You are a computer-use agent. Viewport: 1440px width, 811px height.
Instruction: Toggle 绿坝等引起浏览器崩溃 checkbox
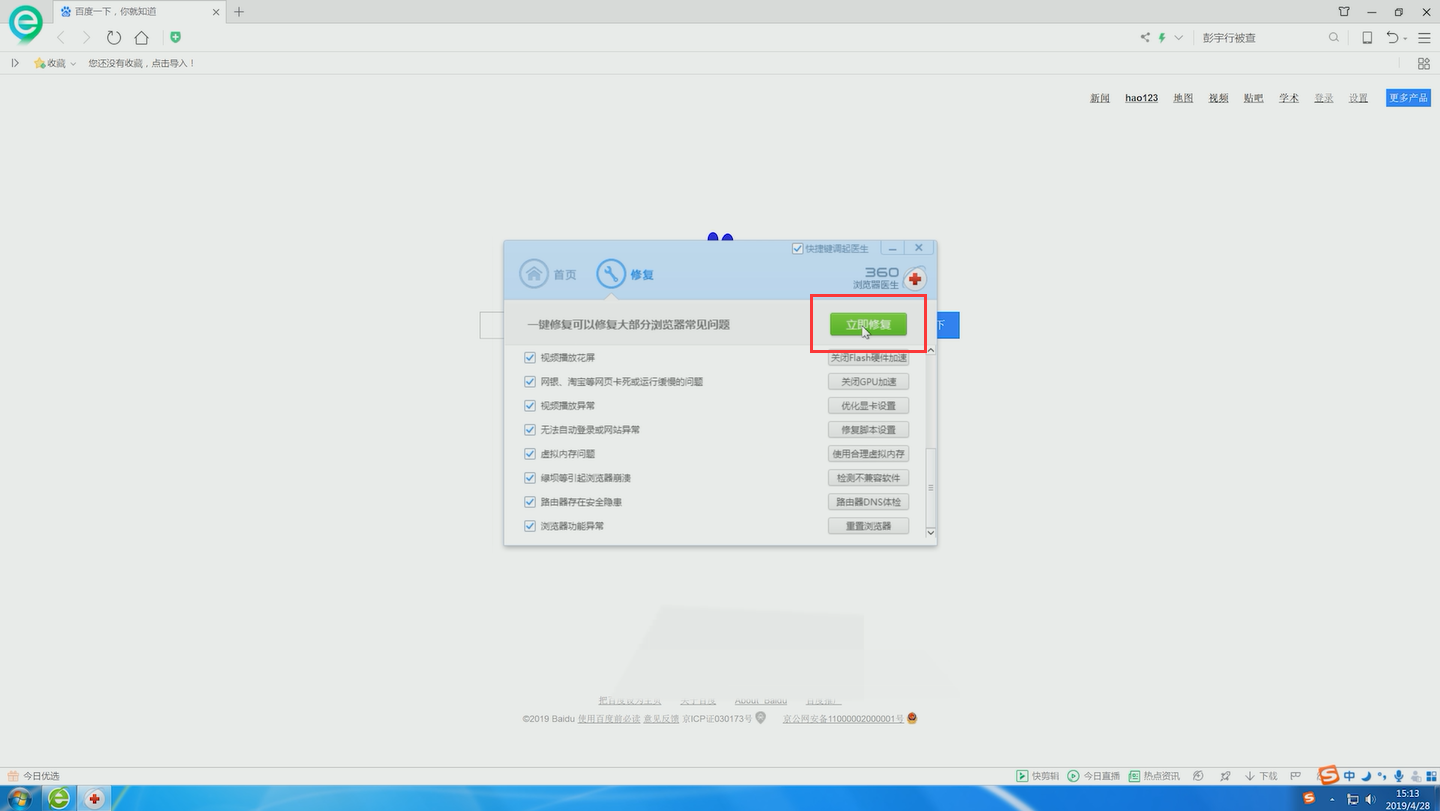pos(530,478)
